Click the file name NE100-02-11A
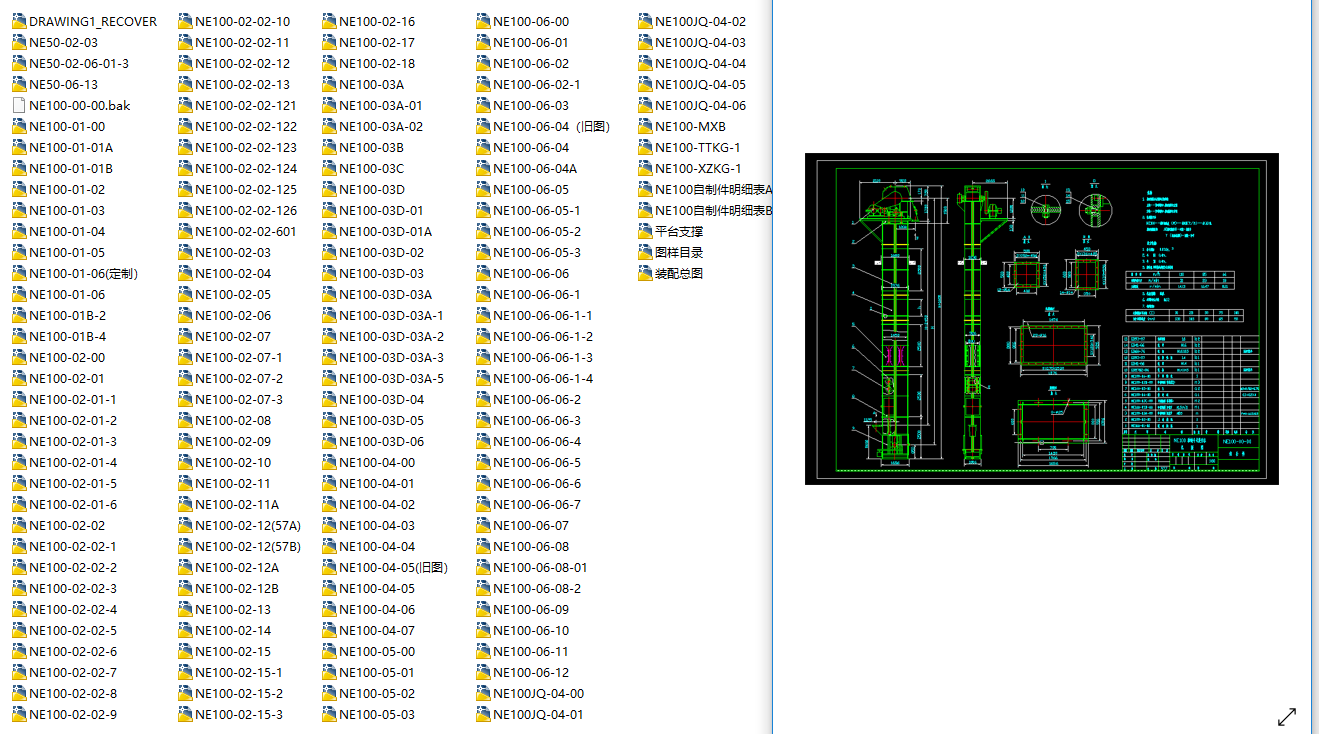 [237, 504]
